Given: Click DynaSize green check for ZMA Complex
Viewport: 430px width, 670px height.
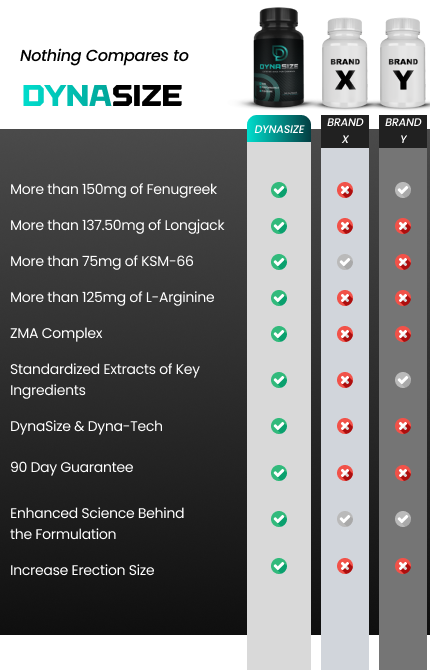Looking at the screenshot, I should tap(279, 333).
